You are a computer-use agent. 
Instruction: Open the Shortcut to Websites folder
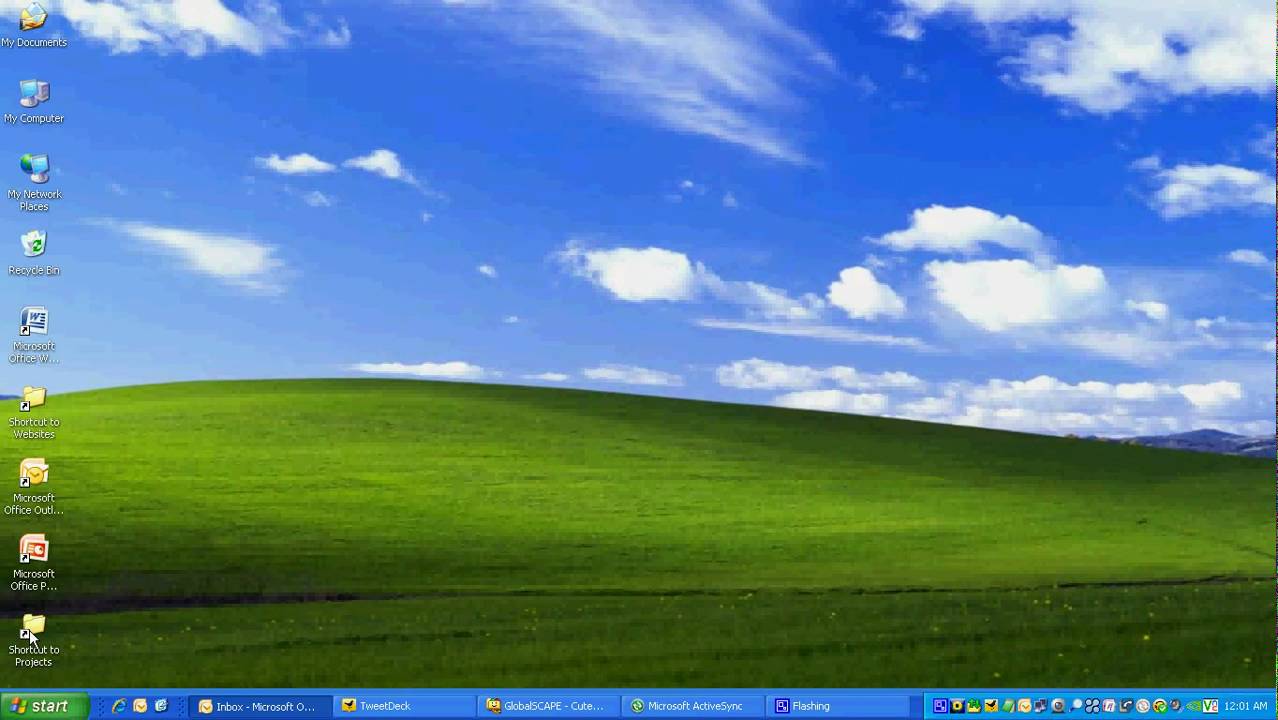(x=33, y=399)
